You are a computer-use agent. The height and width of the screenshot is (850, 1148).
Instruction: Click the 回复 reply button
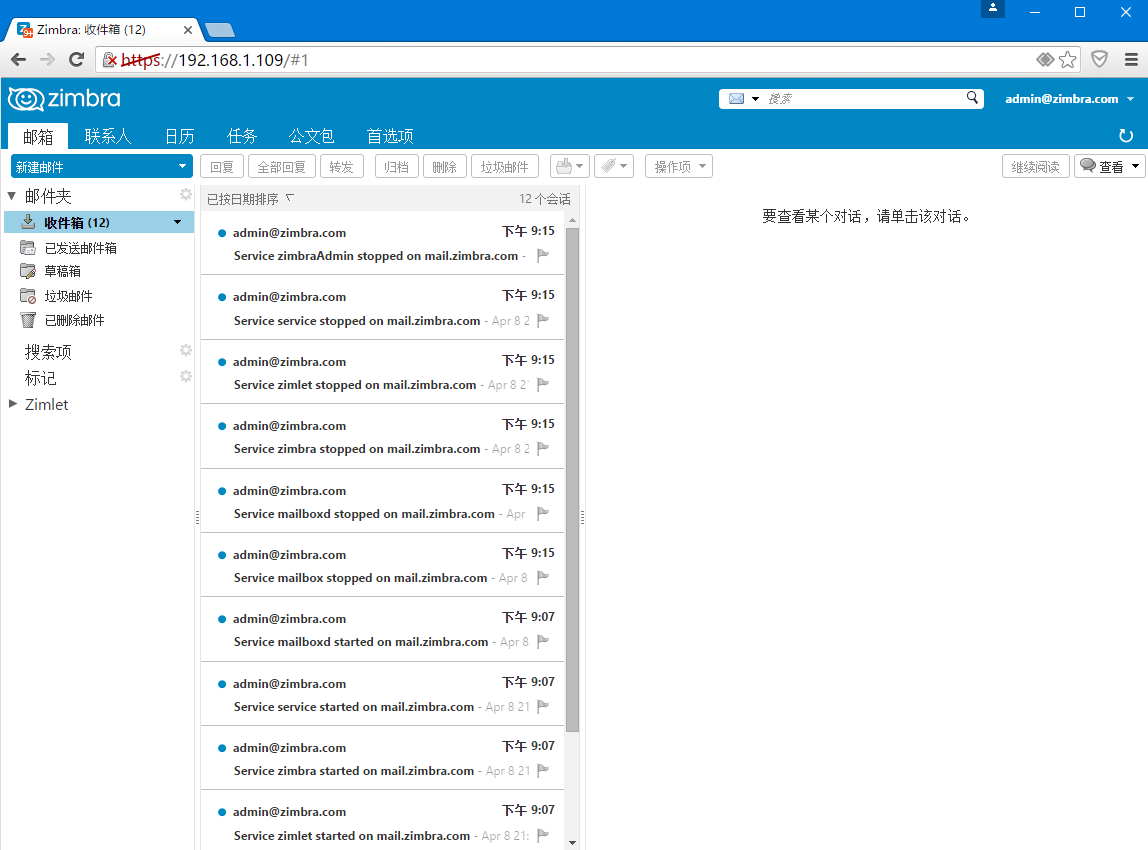tap(222, 167)
